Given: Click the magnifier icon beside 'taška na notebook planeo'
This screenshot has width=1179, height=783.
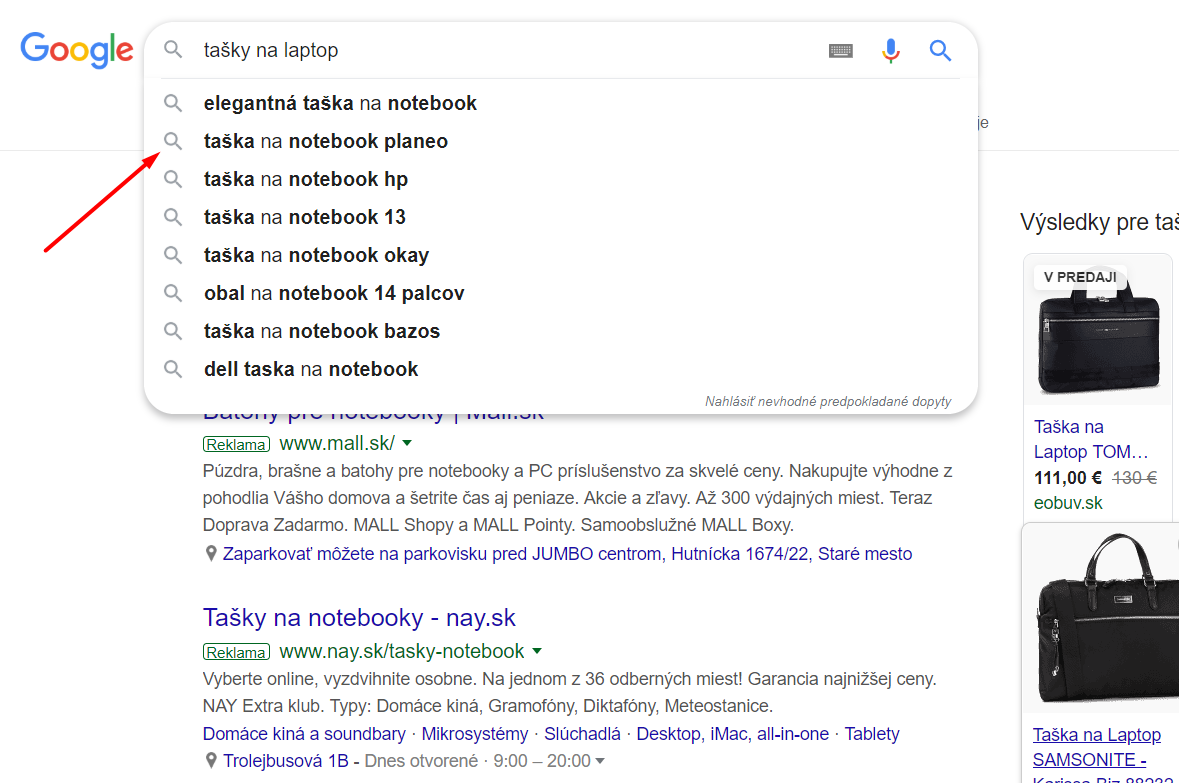Looking at the screenshot, I should [173, 141].
